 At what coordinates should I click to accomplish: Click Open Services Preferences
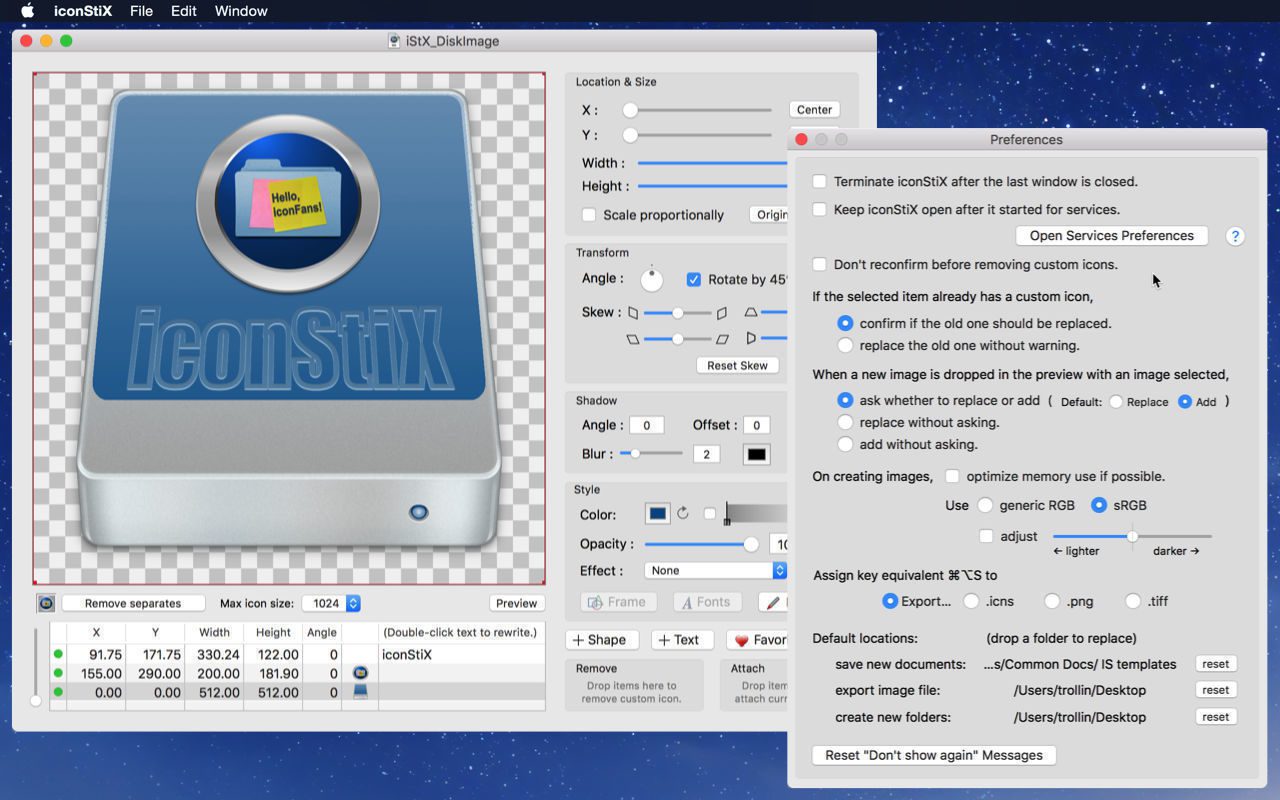click(x=1111, y=235)
